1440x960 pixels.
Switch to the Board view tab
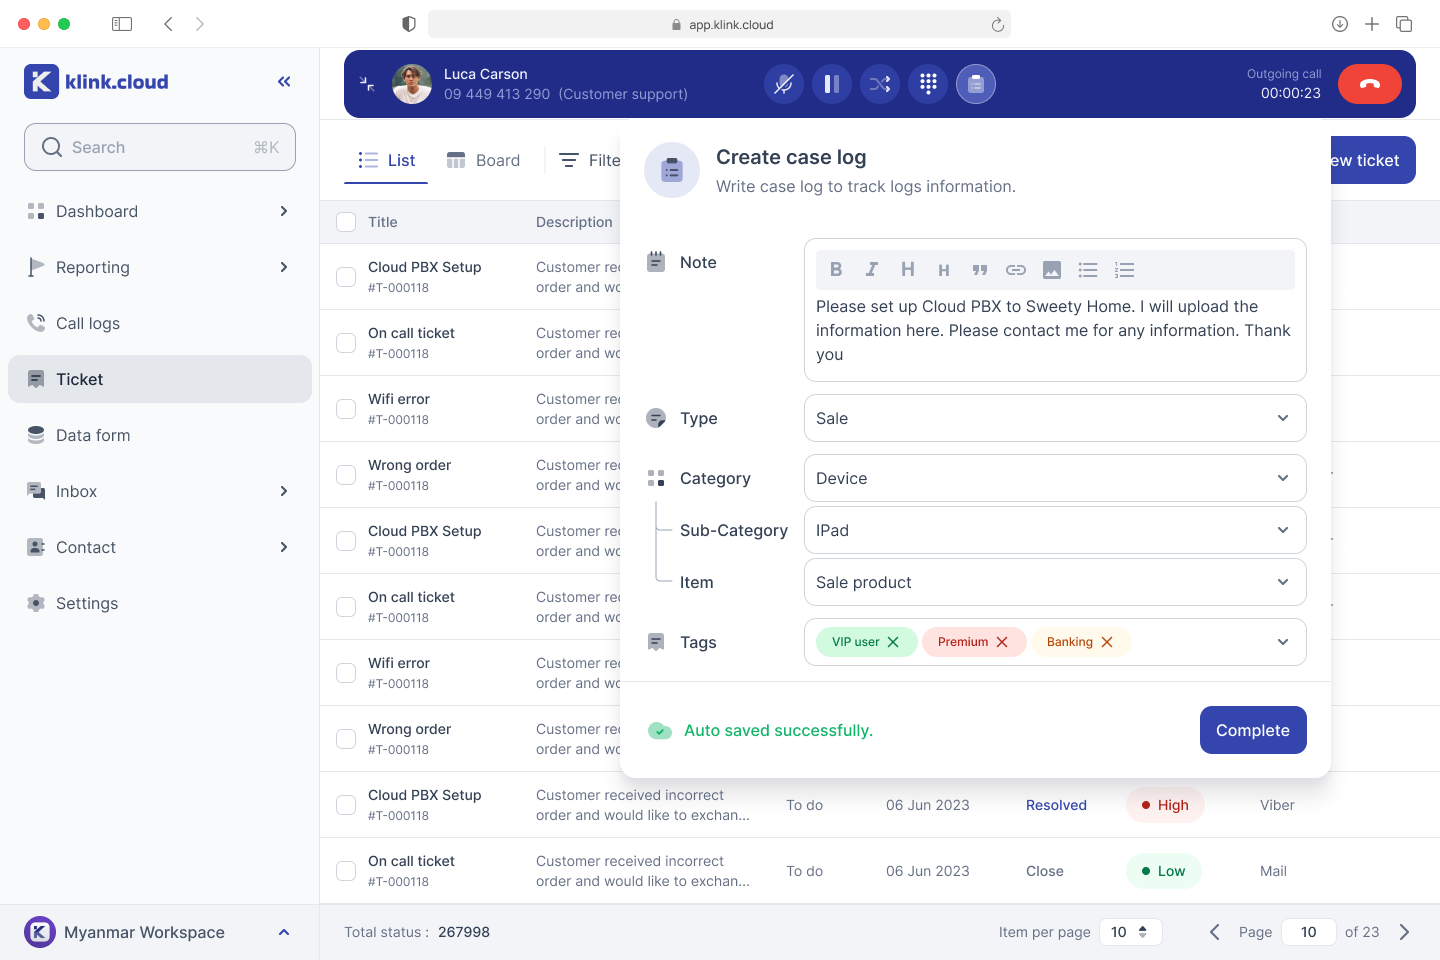point(483,160)
